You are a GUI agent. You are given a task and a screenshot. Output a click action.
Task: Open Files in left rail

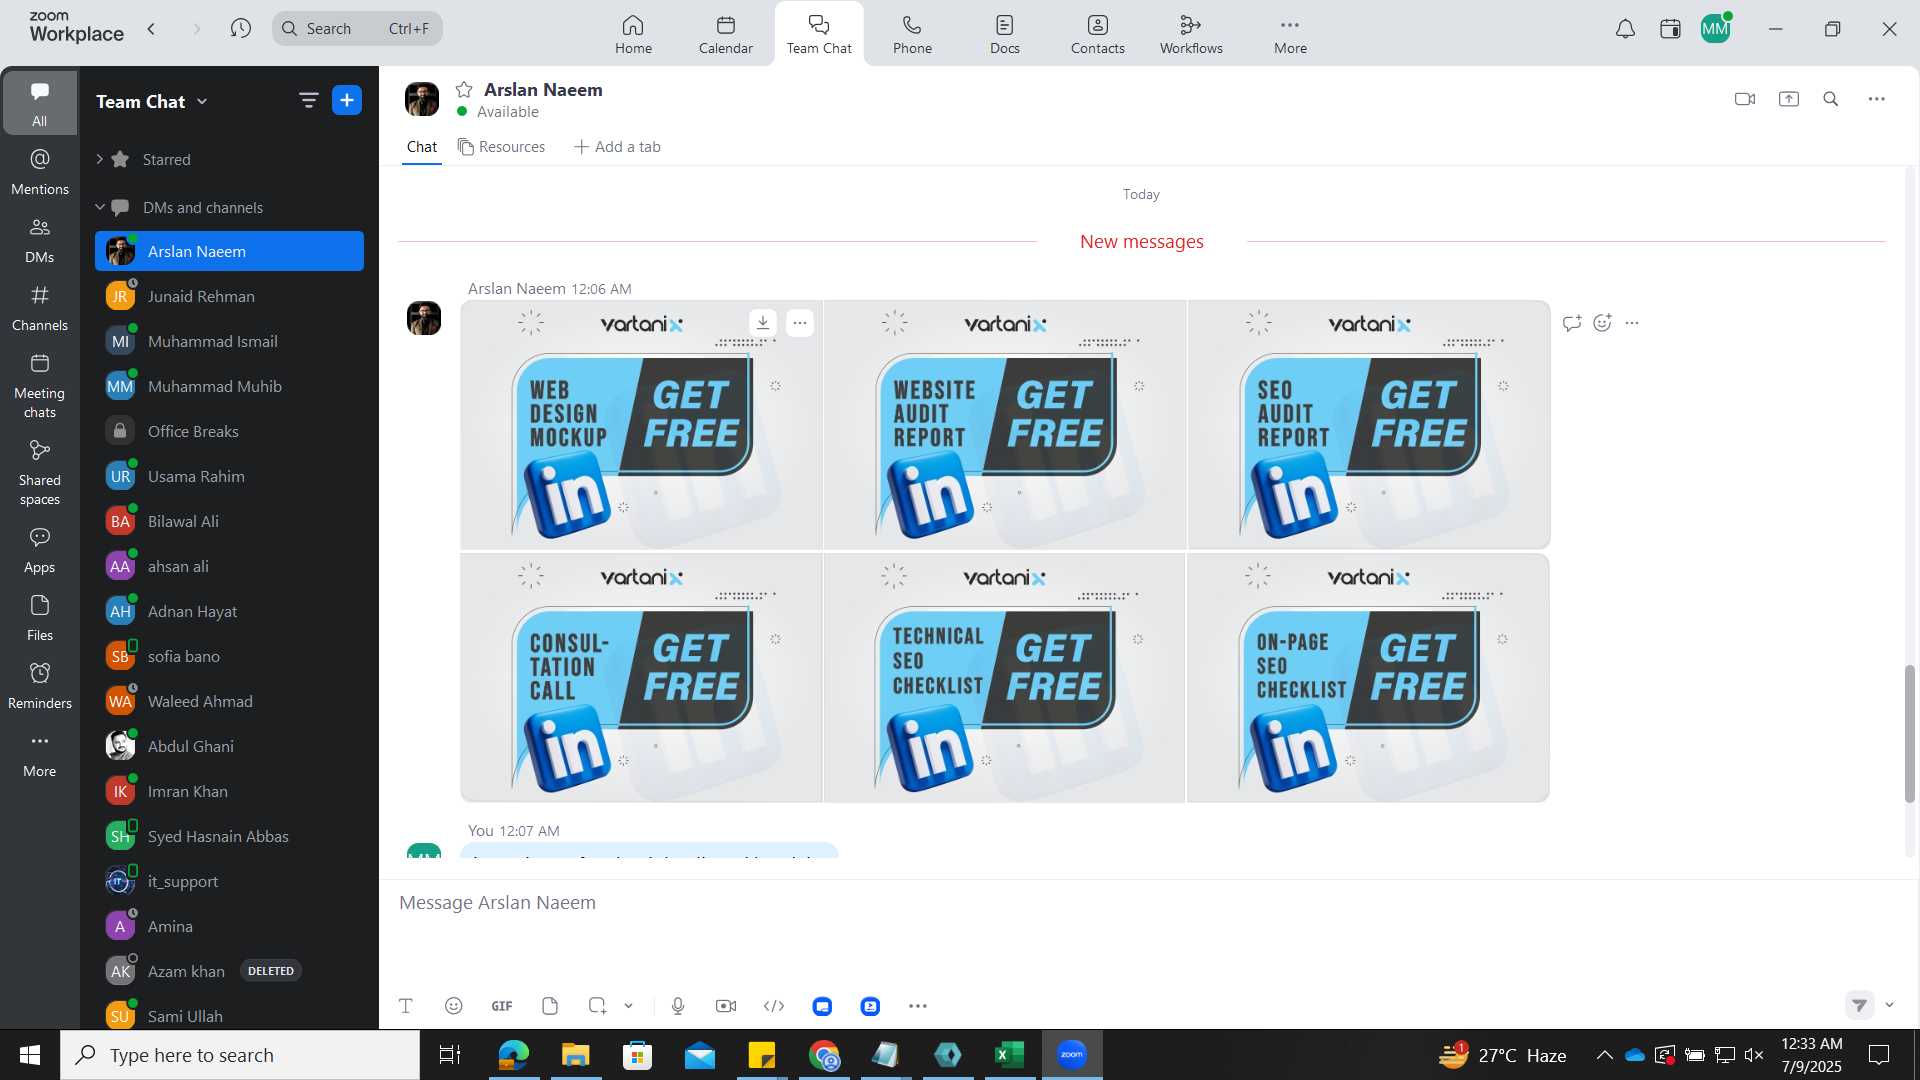40,618
